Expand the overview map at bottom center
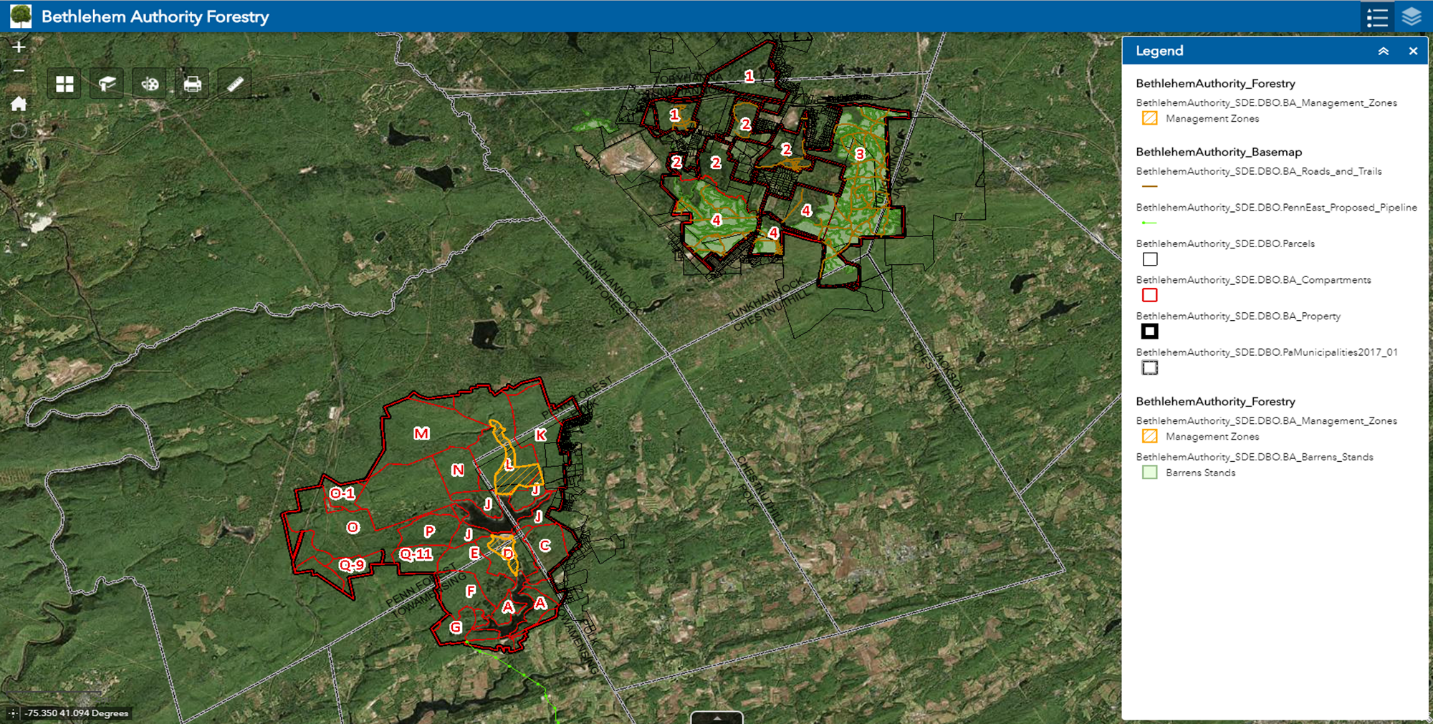Screen dimensions: 1433x724 pos(716,717)
